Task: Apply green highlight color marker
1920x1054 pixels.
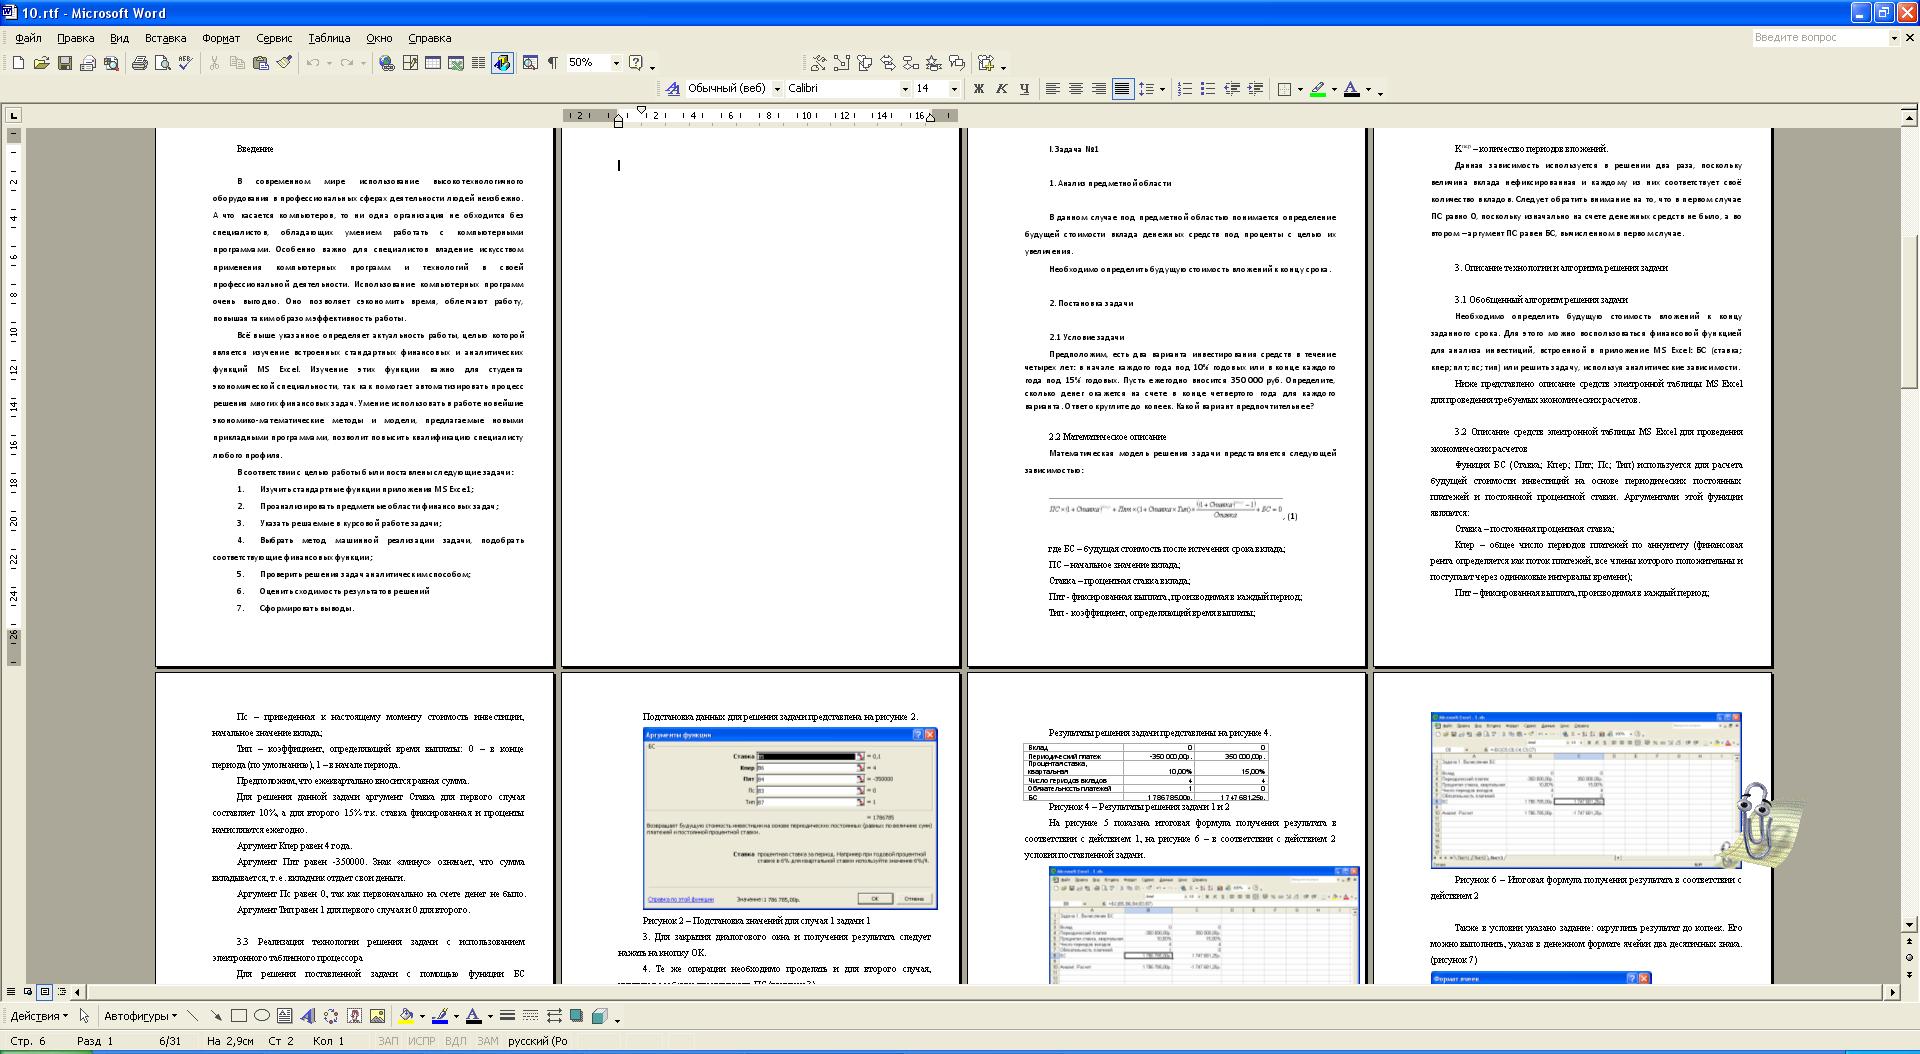Action: [1318, 89]
